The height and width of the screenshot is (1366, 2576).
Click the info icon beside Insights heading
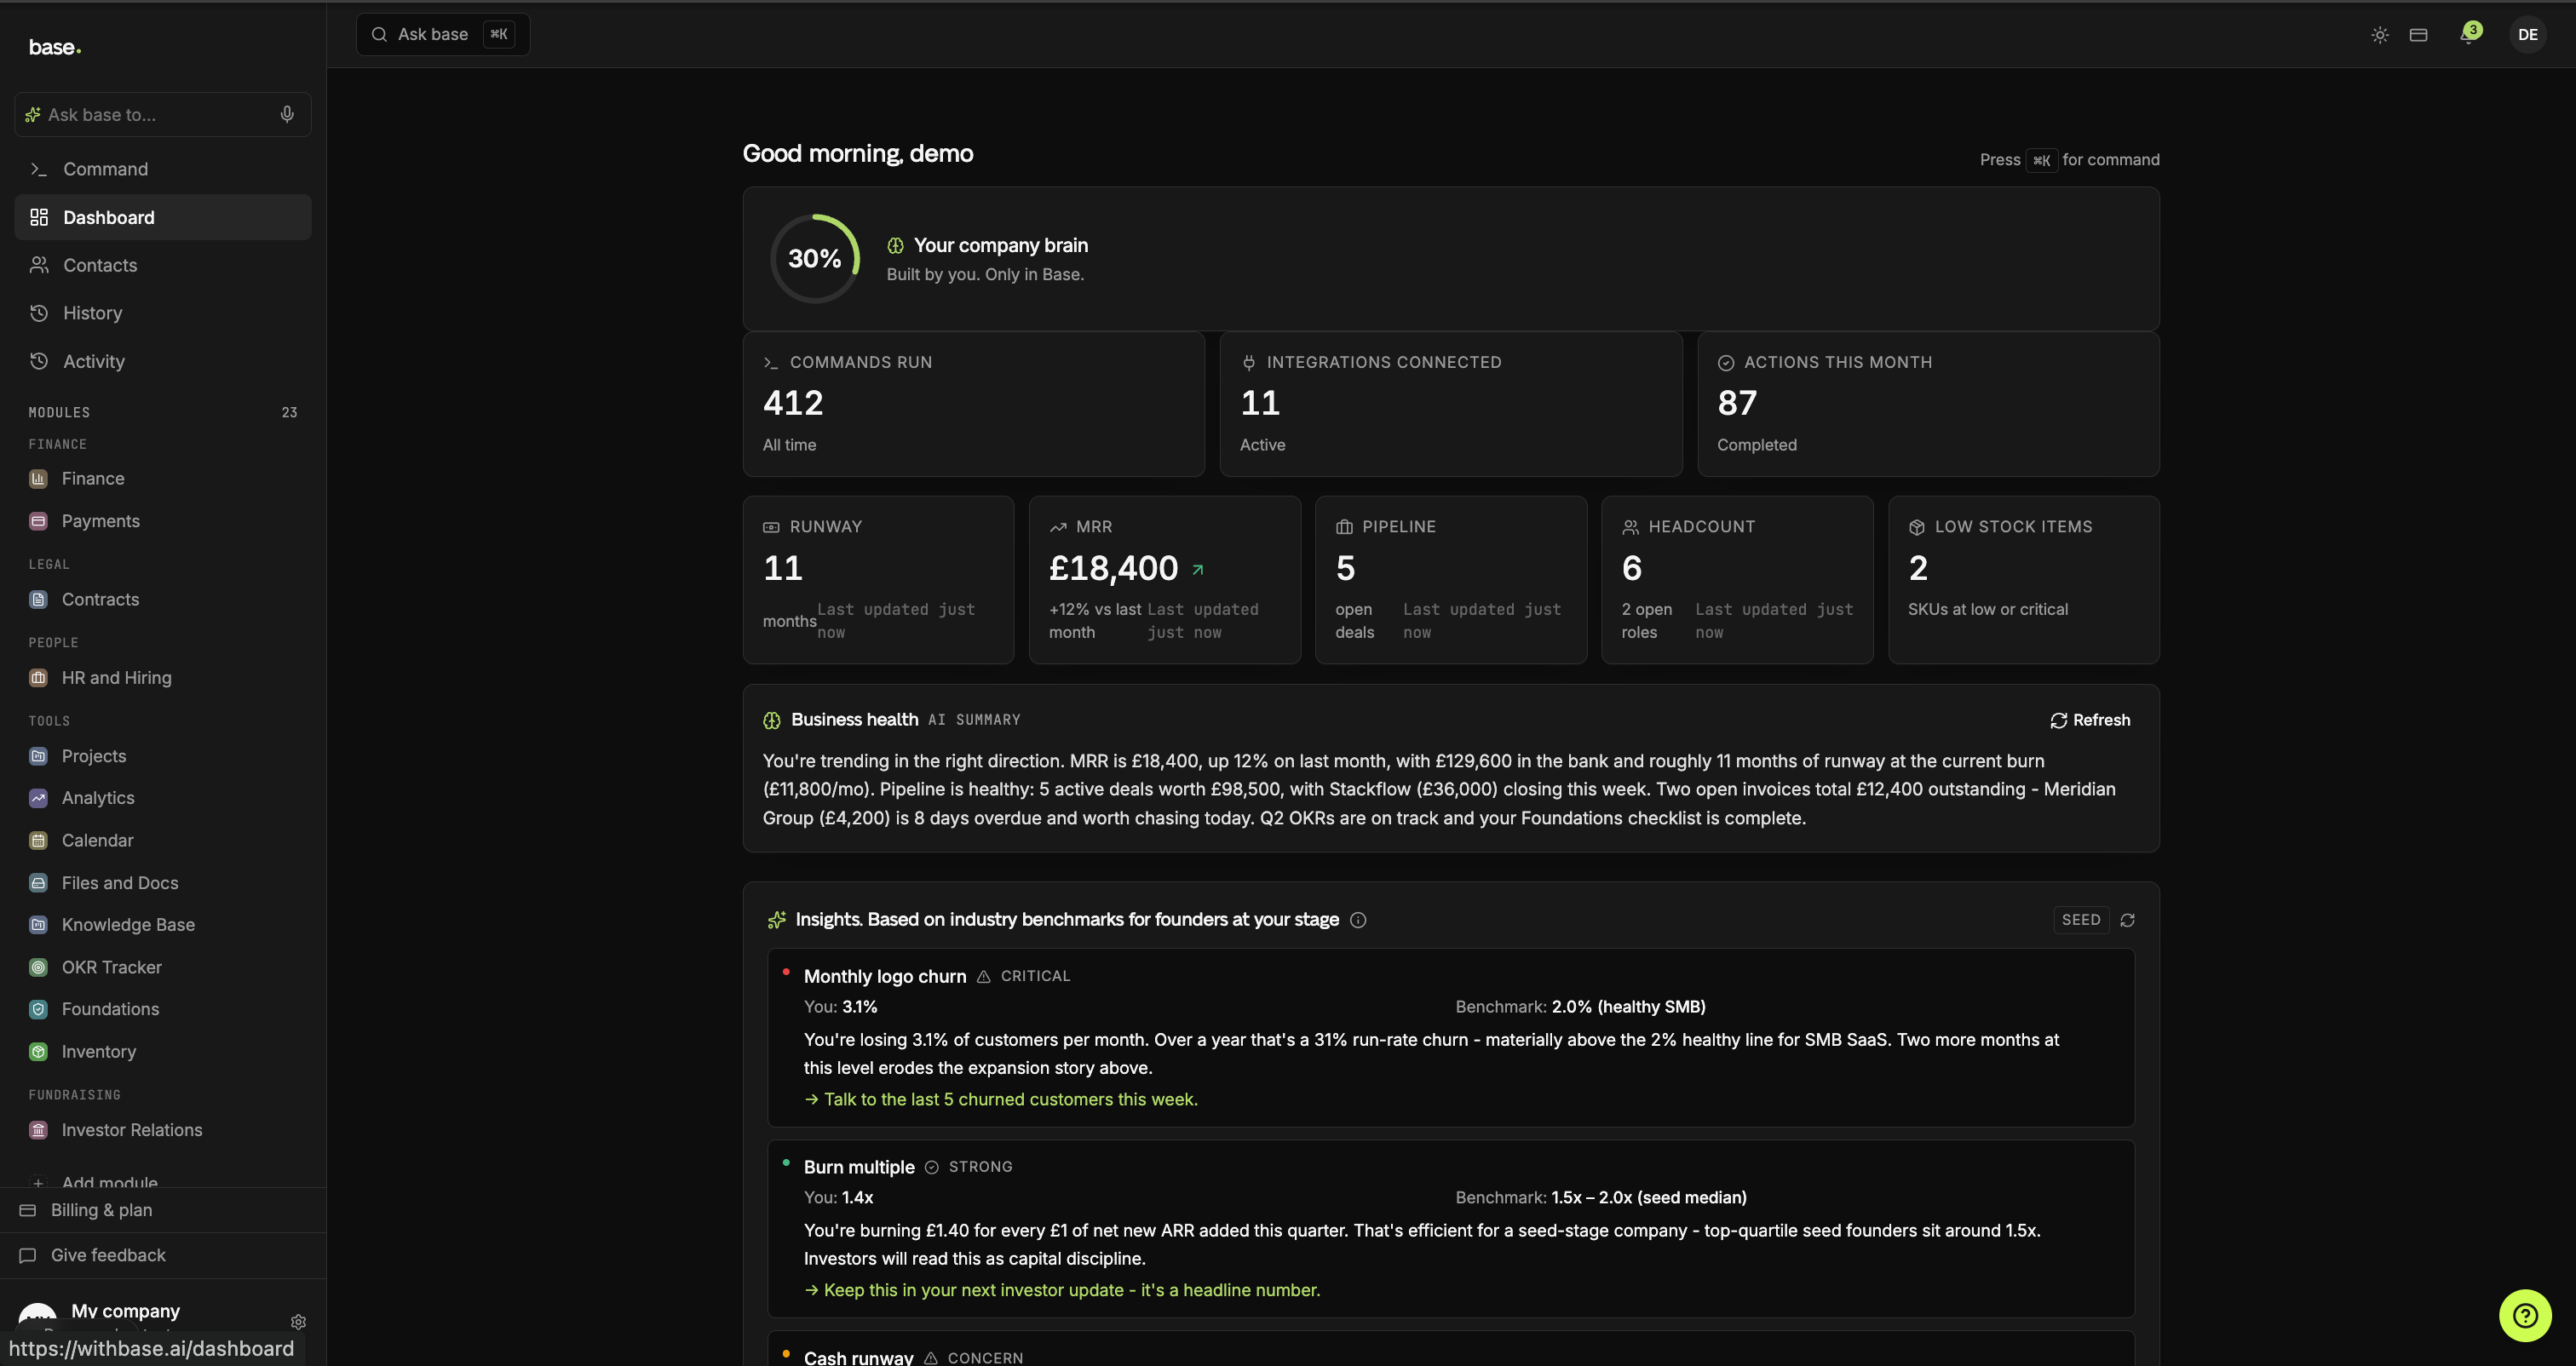pyautogui.click(x=1358, y=920)
